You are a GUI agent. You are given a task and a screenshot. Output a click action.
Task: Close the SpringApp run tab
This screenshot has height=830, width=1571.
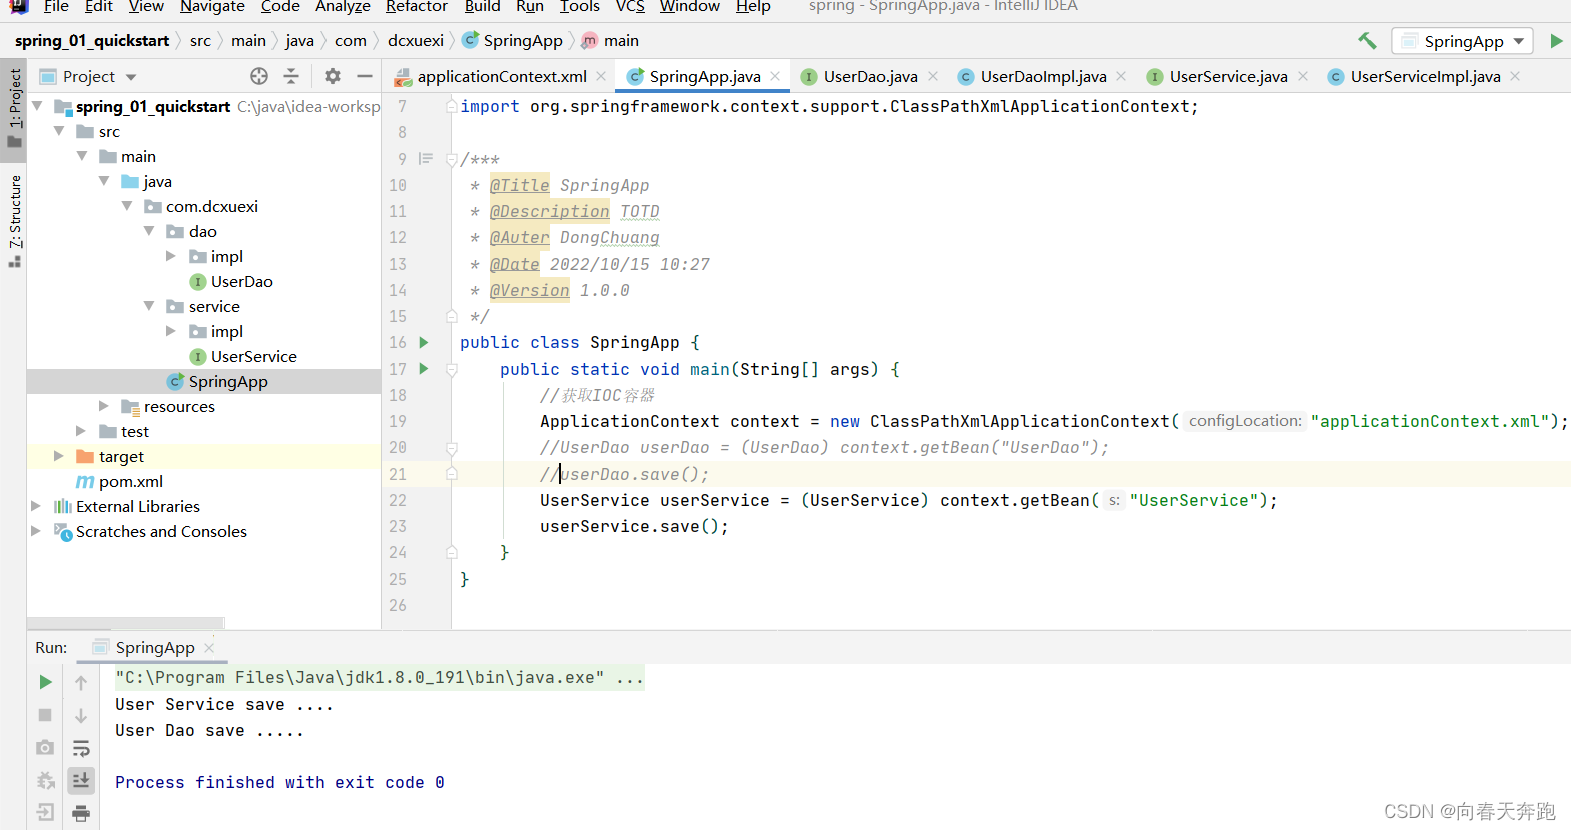[x=209, y=648]
